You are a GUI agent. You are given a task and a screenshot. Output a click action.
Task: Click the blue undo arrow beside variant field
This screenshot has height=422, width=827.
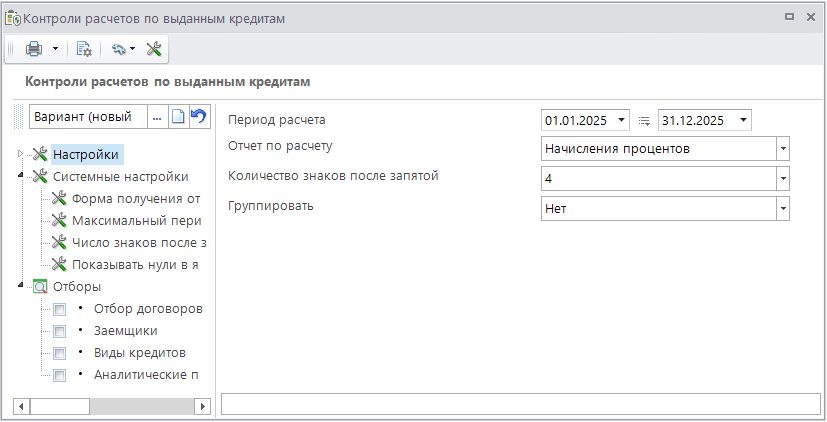tap(198, 117)
